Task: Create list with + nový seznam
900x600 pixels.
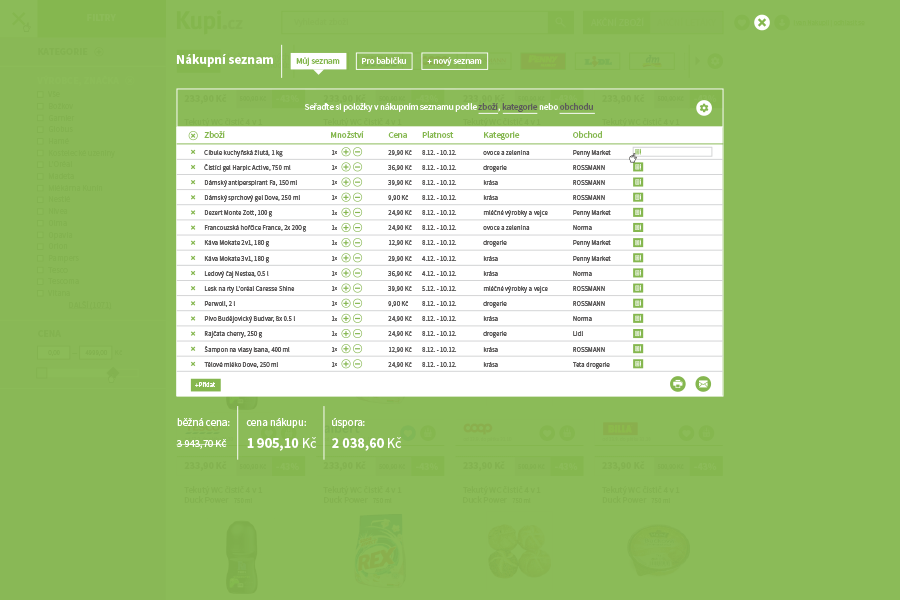Action: 454,61
